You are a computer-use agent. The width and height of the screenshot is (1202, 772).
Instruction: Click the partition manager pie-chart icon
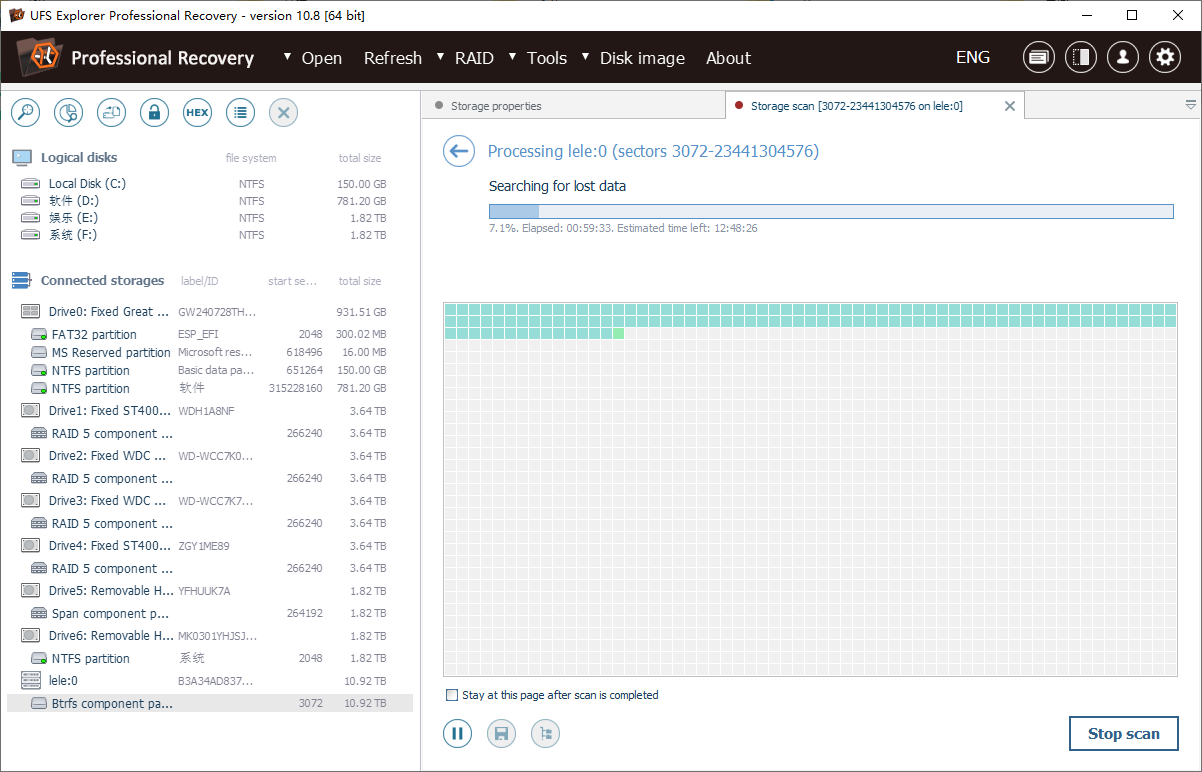68,113
